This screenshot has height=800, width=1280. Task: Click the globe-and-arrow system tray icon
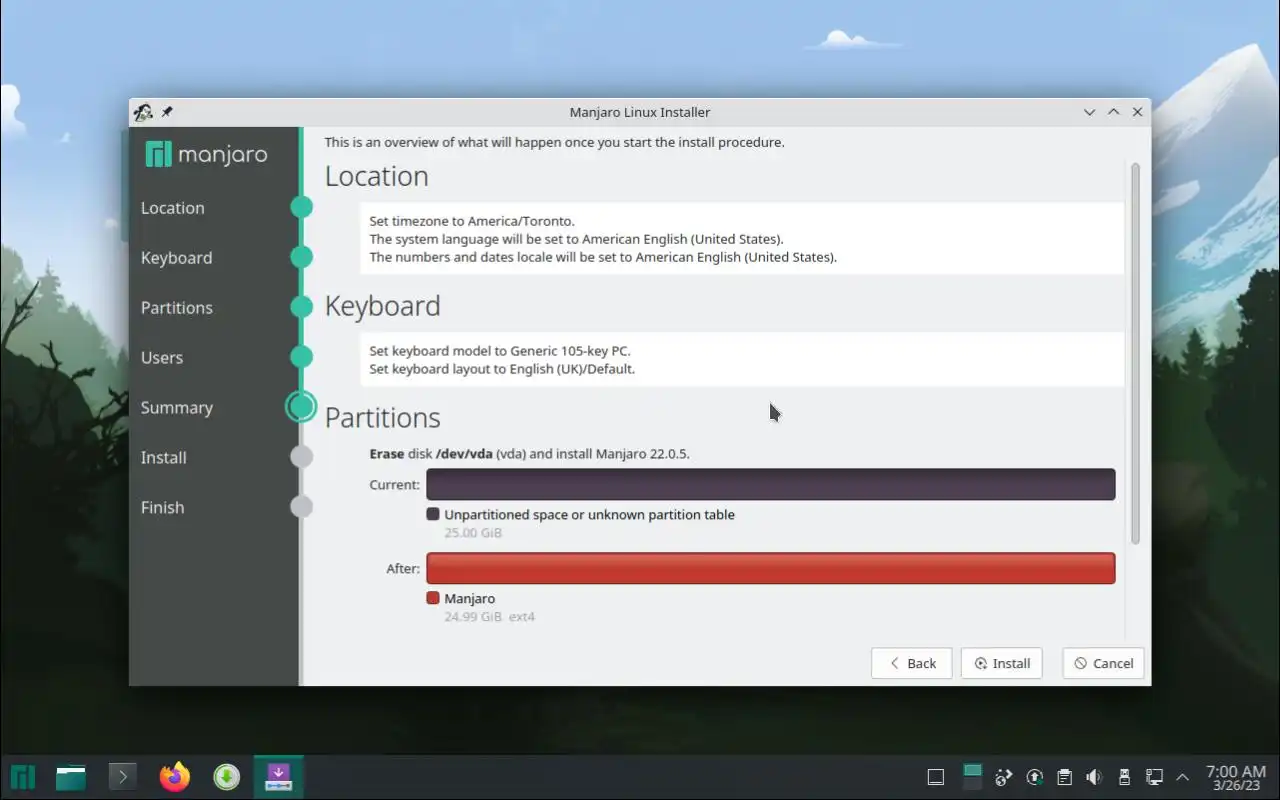(x=1005, y=777)
